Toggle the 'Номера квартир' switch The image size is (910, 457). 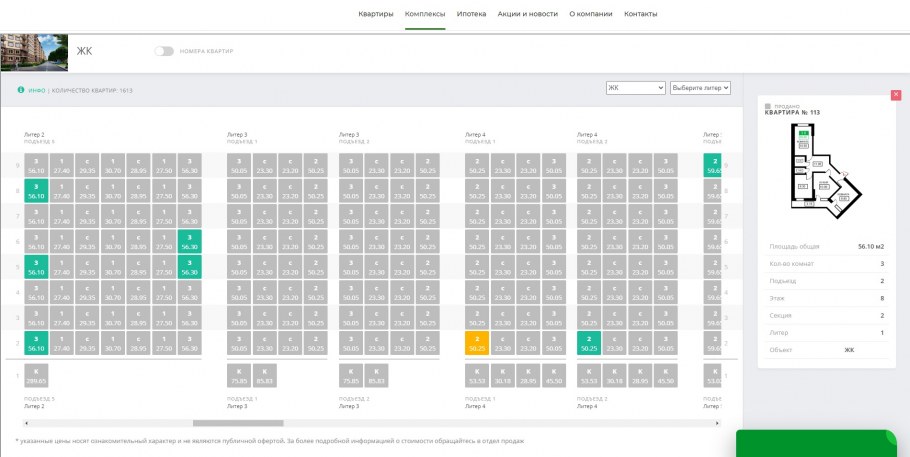click(x=164, y=51)
